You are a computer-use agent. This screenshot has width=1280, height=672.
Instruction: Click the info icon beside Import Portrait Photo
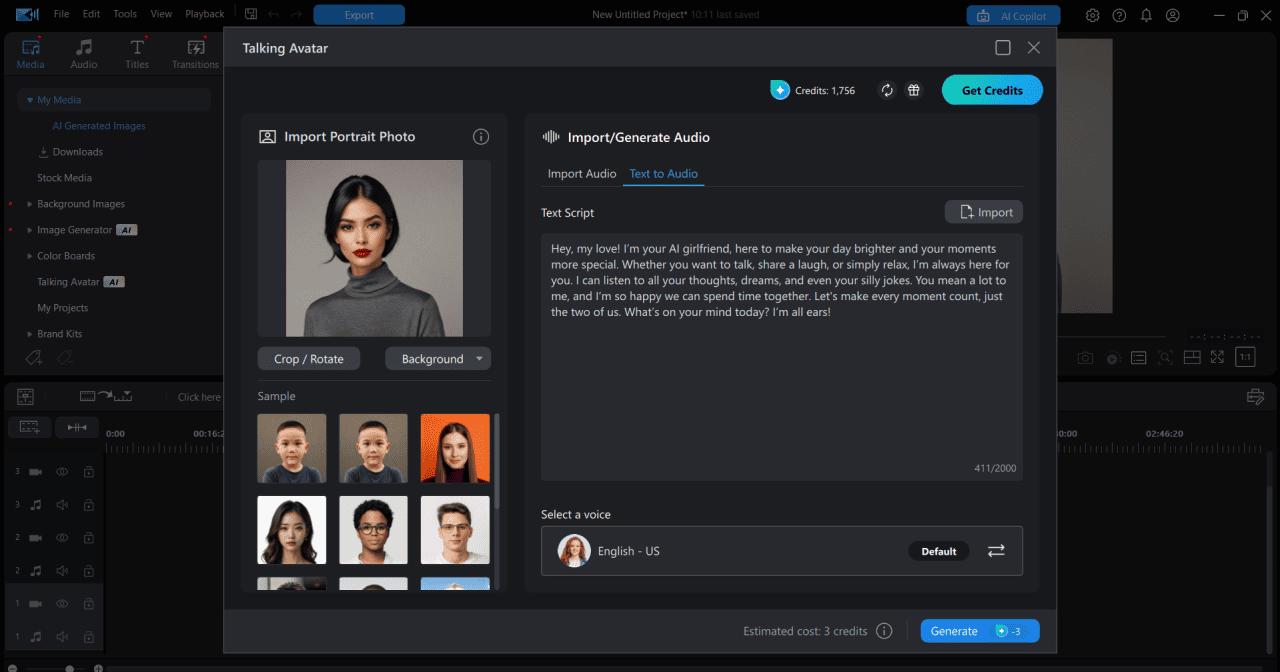point(481,136)
